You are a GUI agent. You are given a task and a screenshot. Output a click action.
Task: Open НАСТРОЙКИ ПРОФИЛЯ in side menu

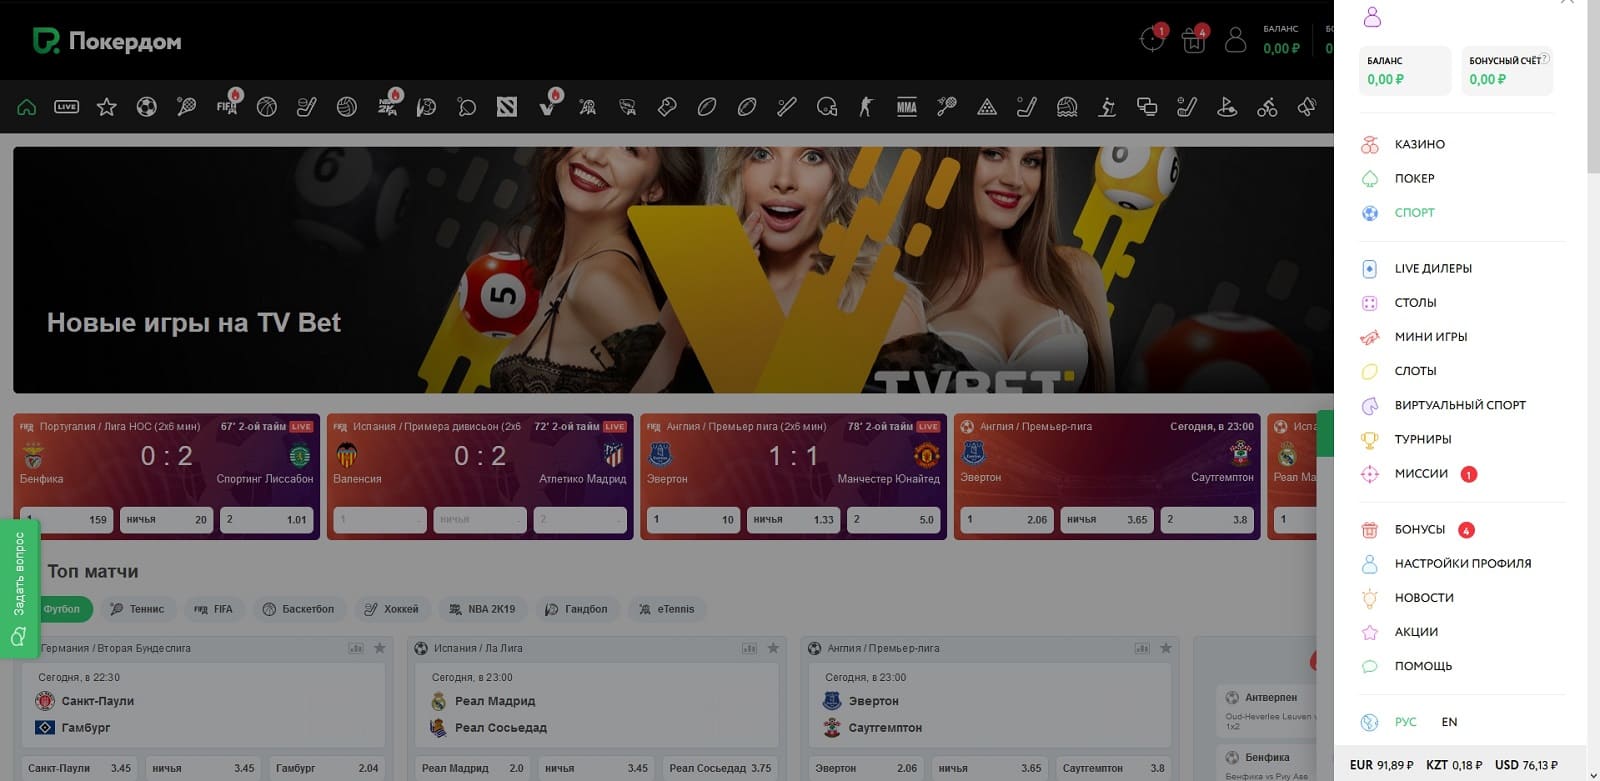[1462, 563]
